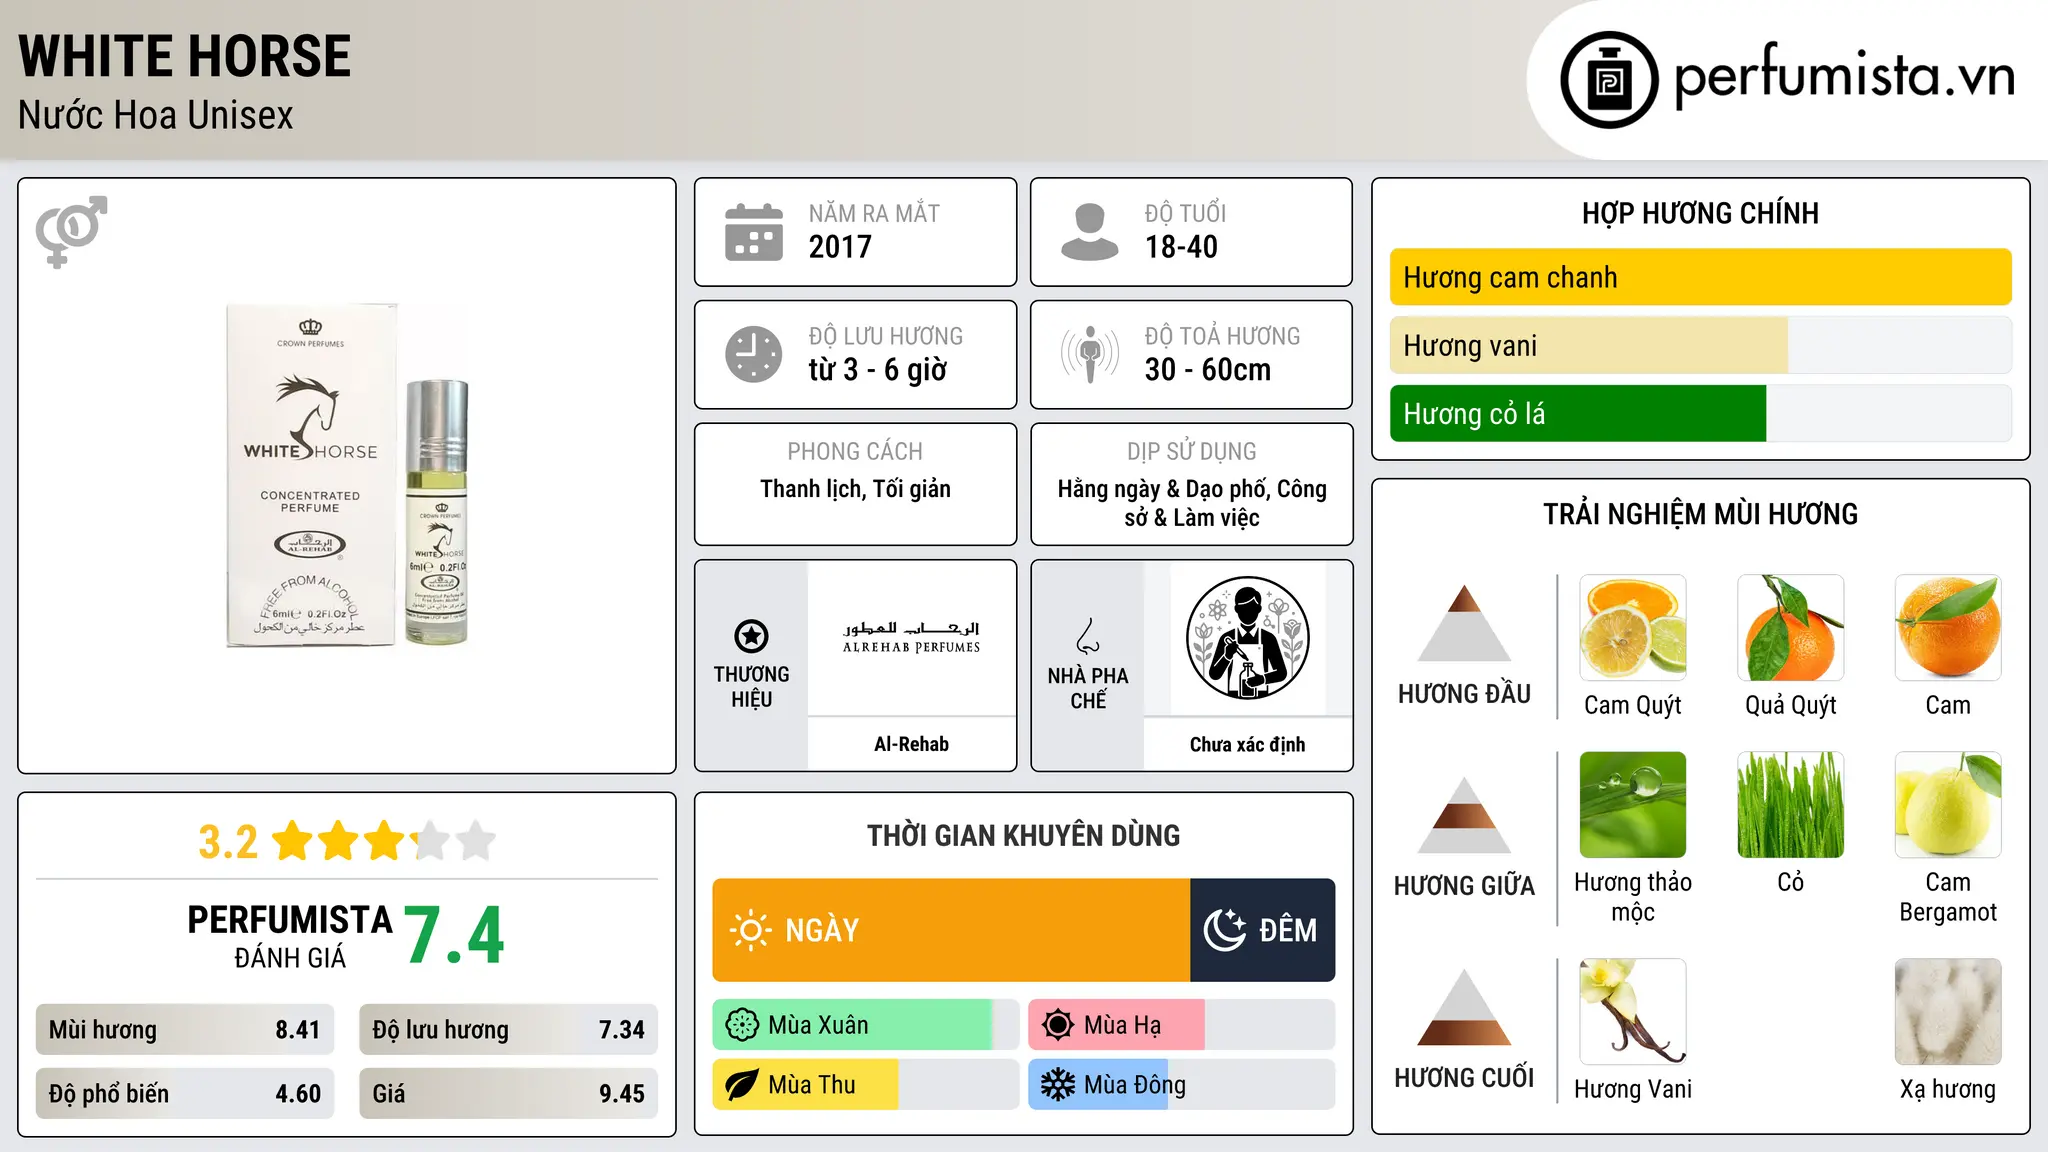The height and width of the screenshot is (1152, 2048).
Task: Click the perfume bottle logo icon beside perfumista.vn
Action: pos(1609,80)
